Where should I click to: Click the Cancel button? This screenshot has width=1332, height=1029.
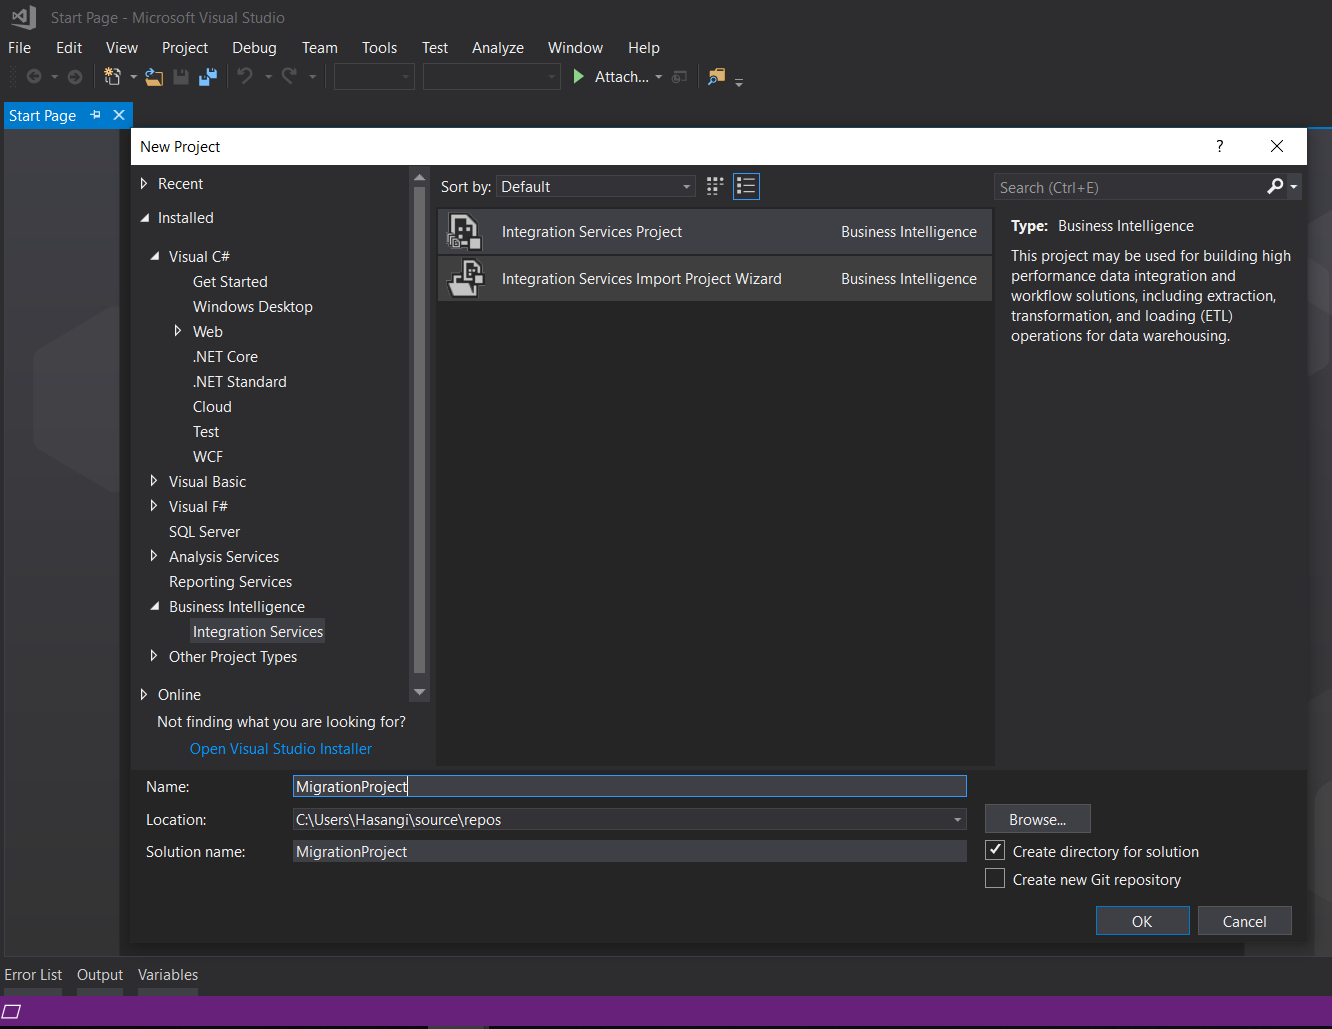[1244, 921]
